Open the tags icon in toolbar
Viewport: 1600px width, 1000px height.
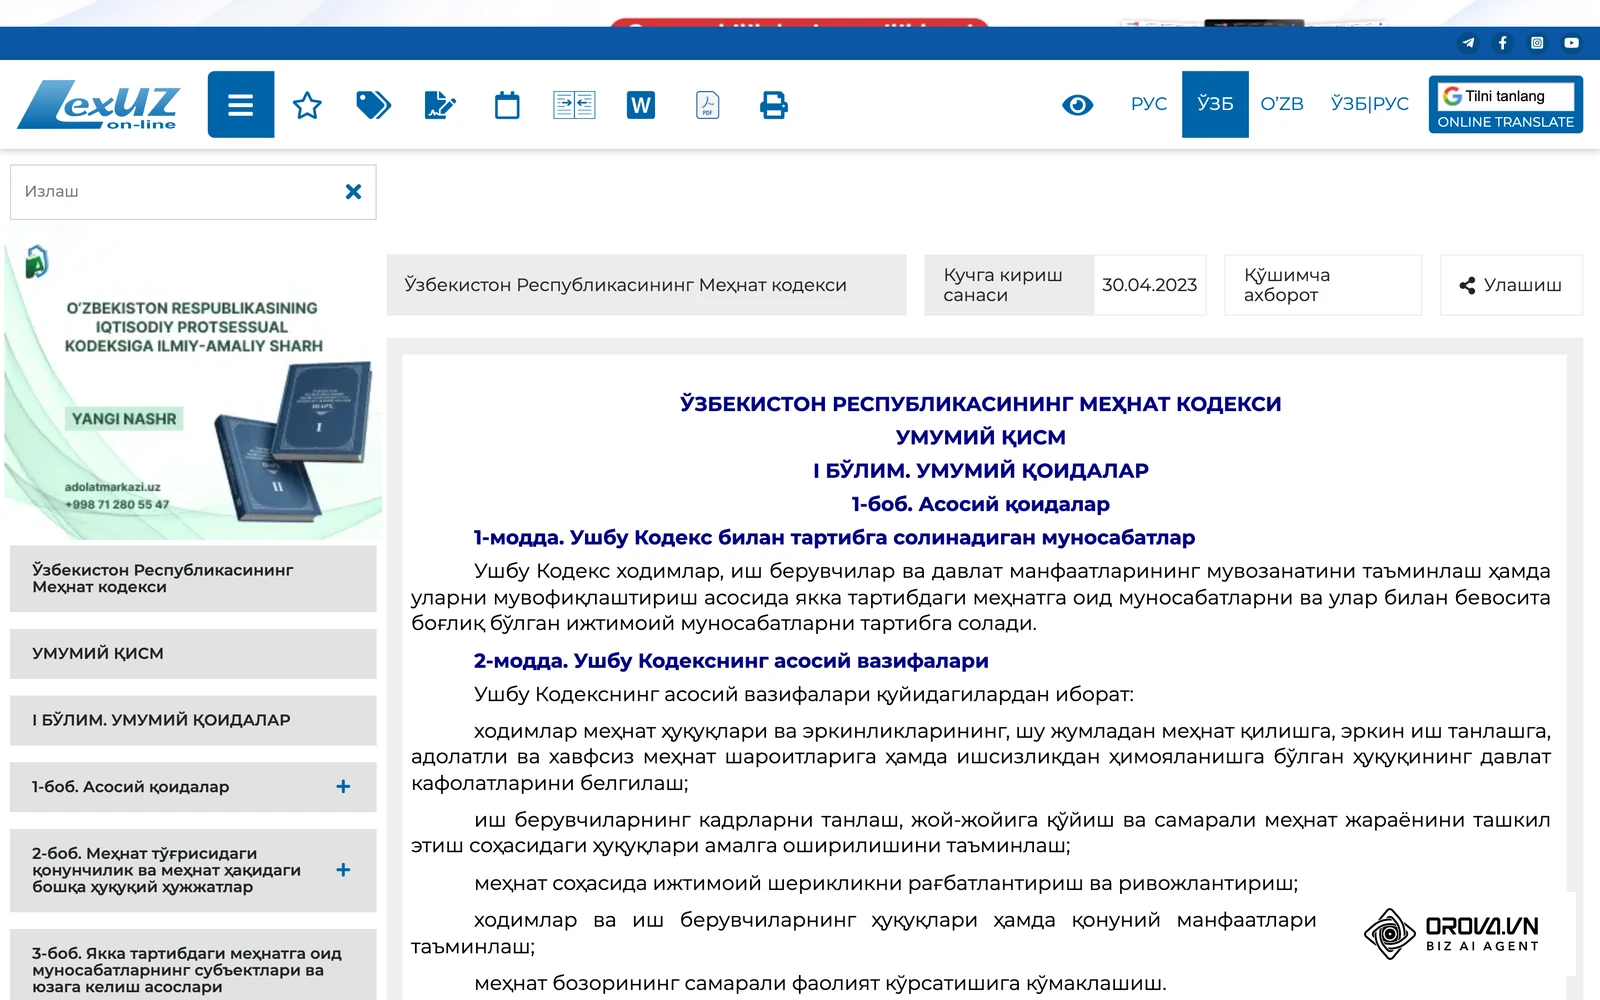click(x=373, y=104)
